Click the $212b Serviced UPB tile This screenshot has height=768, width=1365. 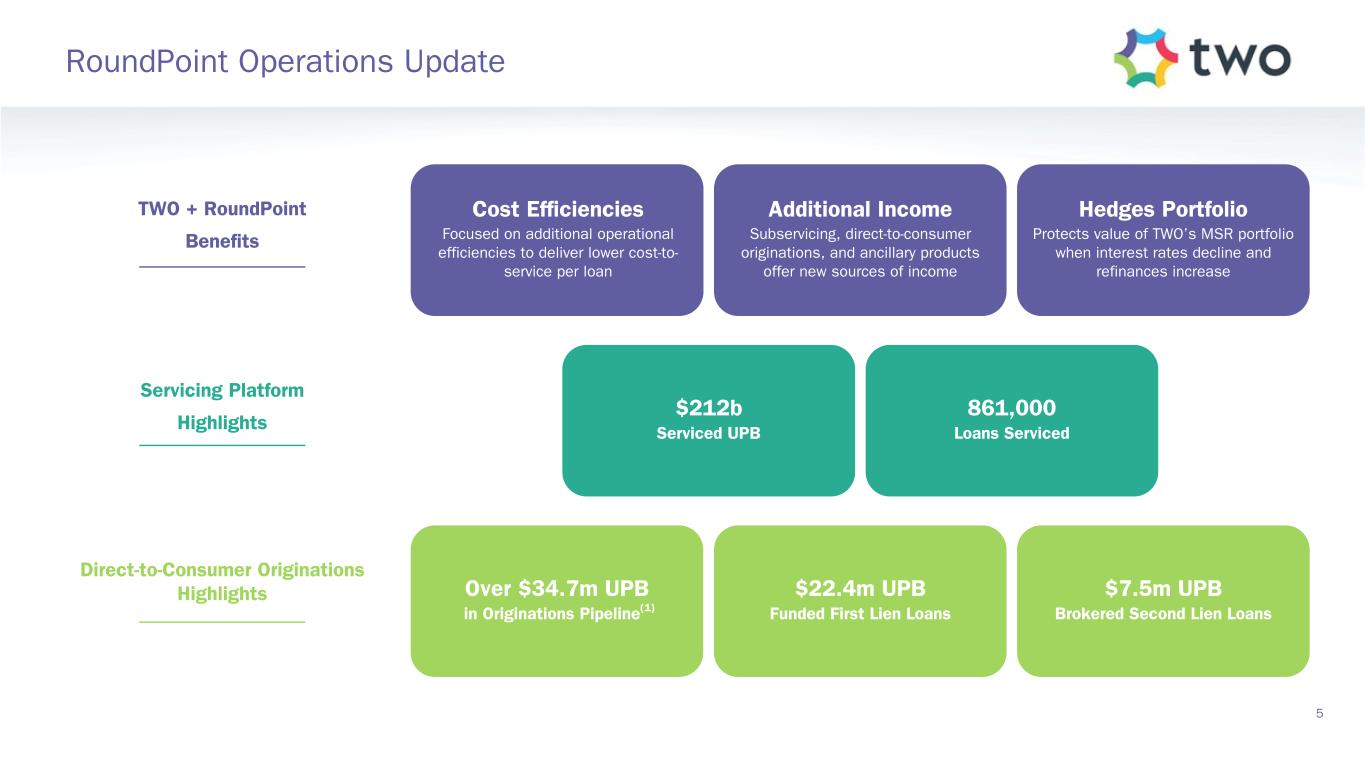pyautogui.click(x=708, y=420)
